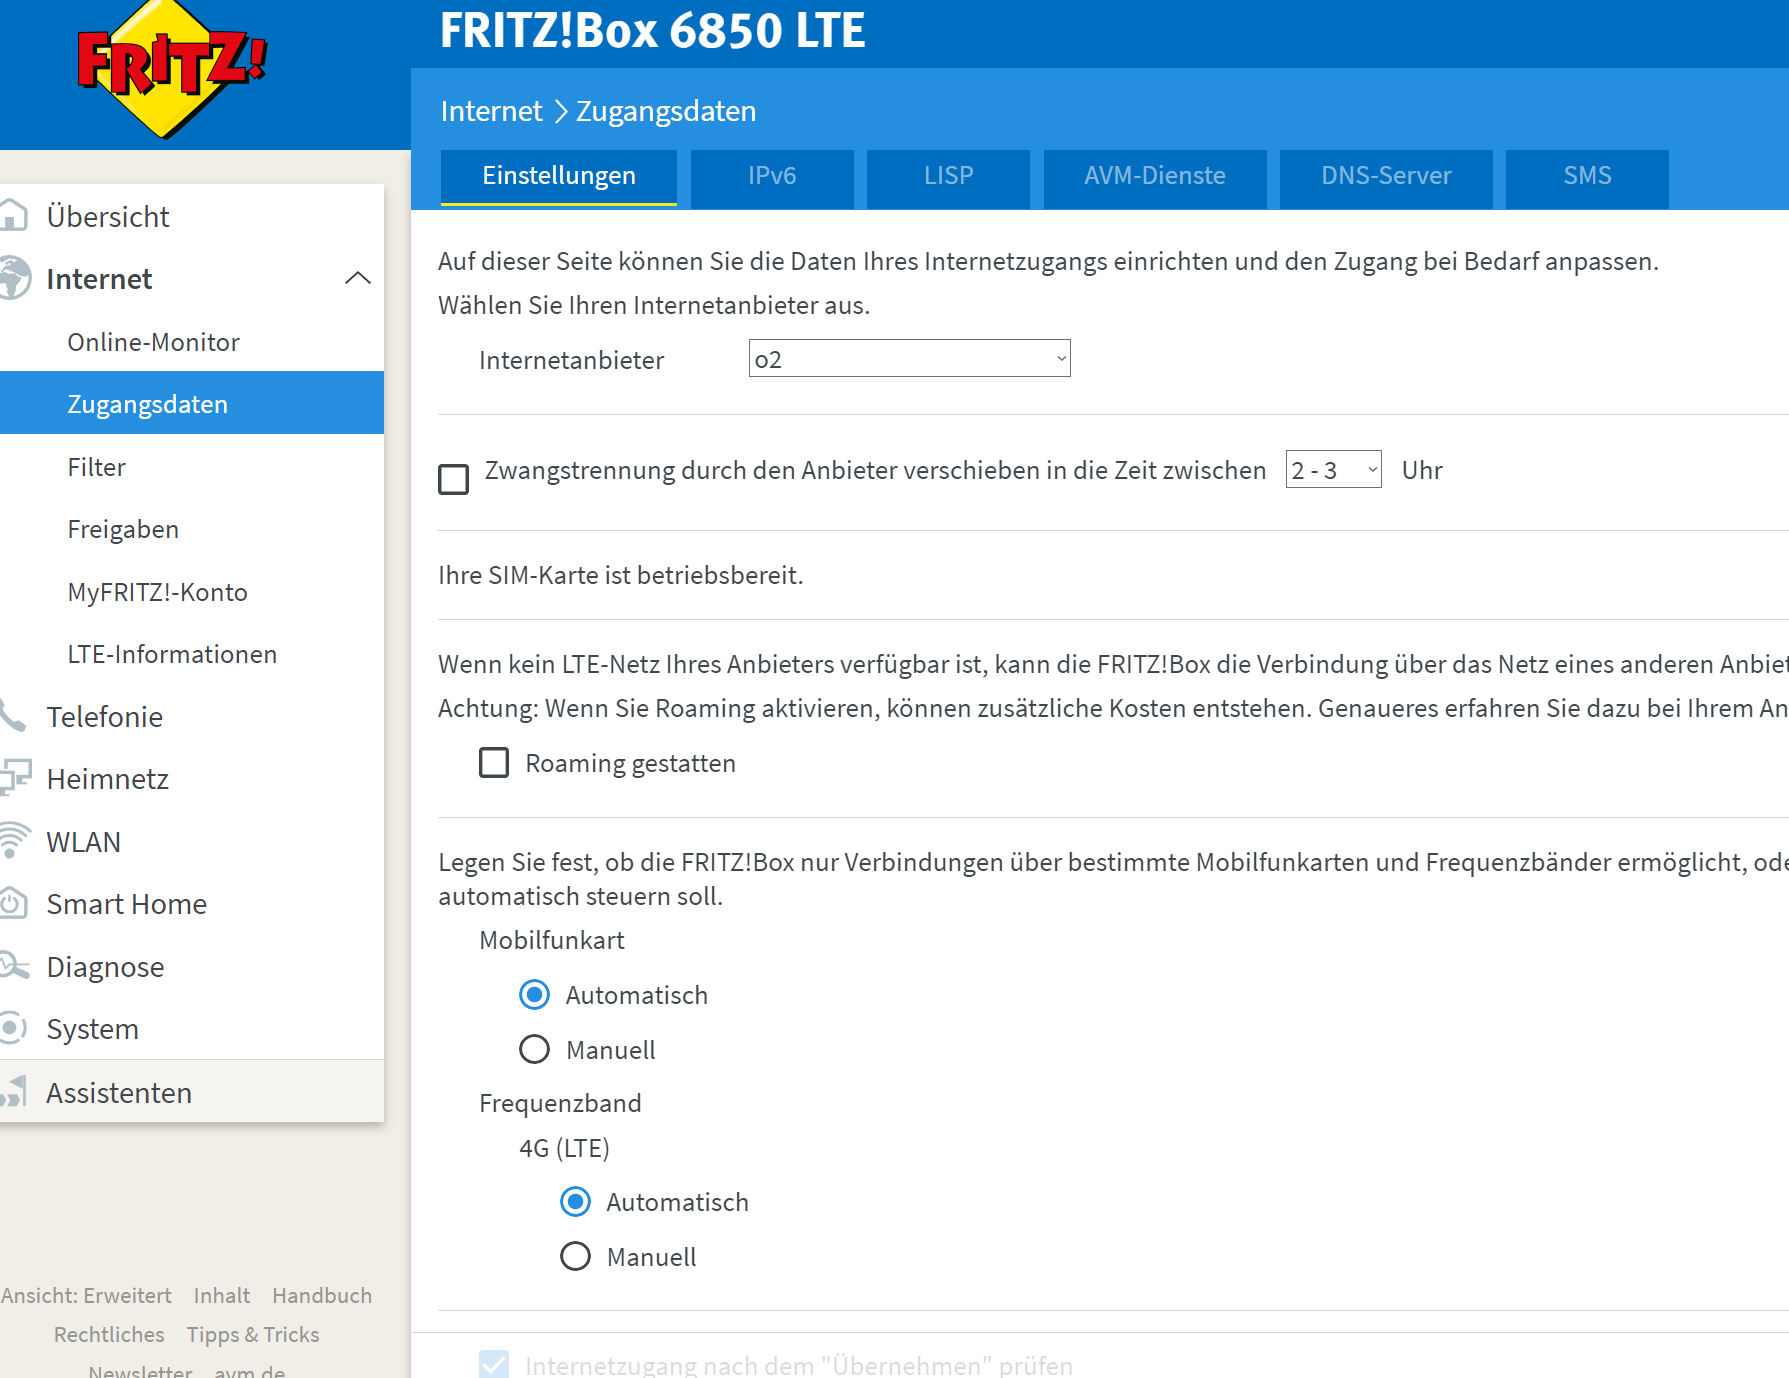
Task: Tick the Roaming gestatten checkbox
Action: pyautogui.click(x=494, y=763)
